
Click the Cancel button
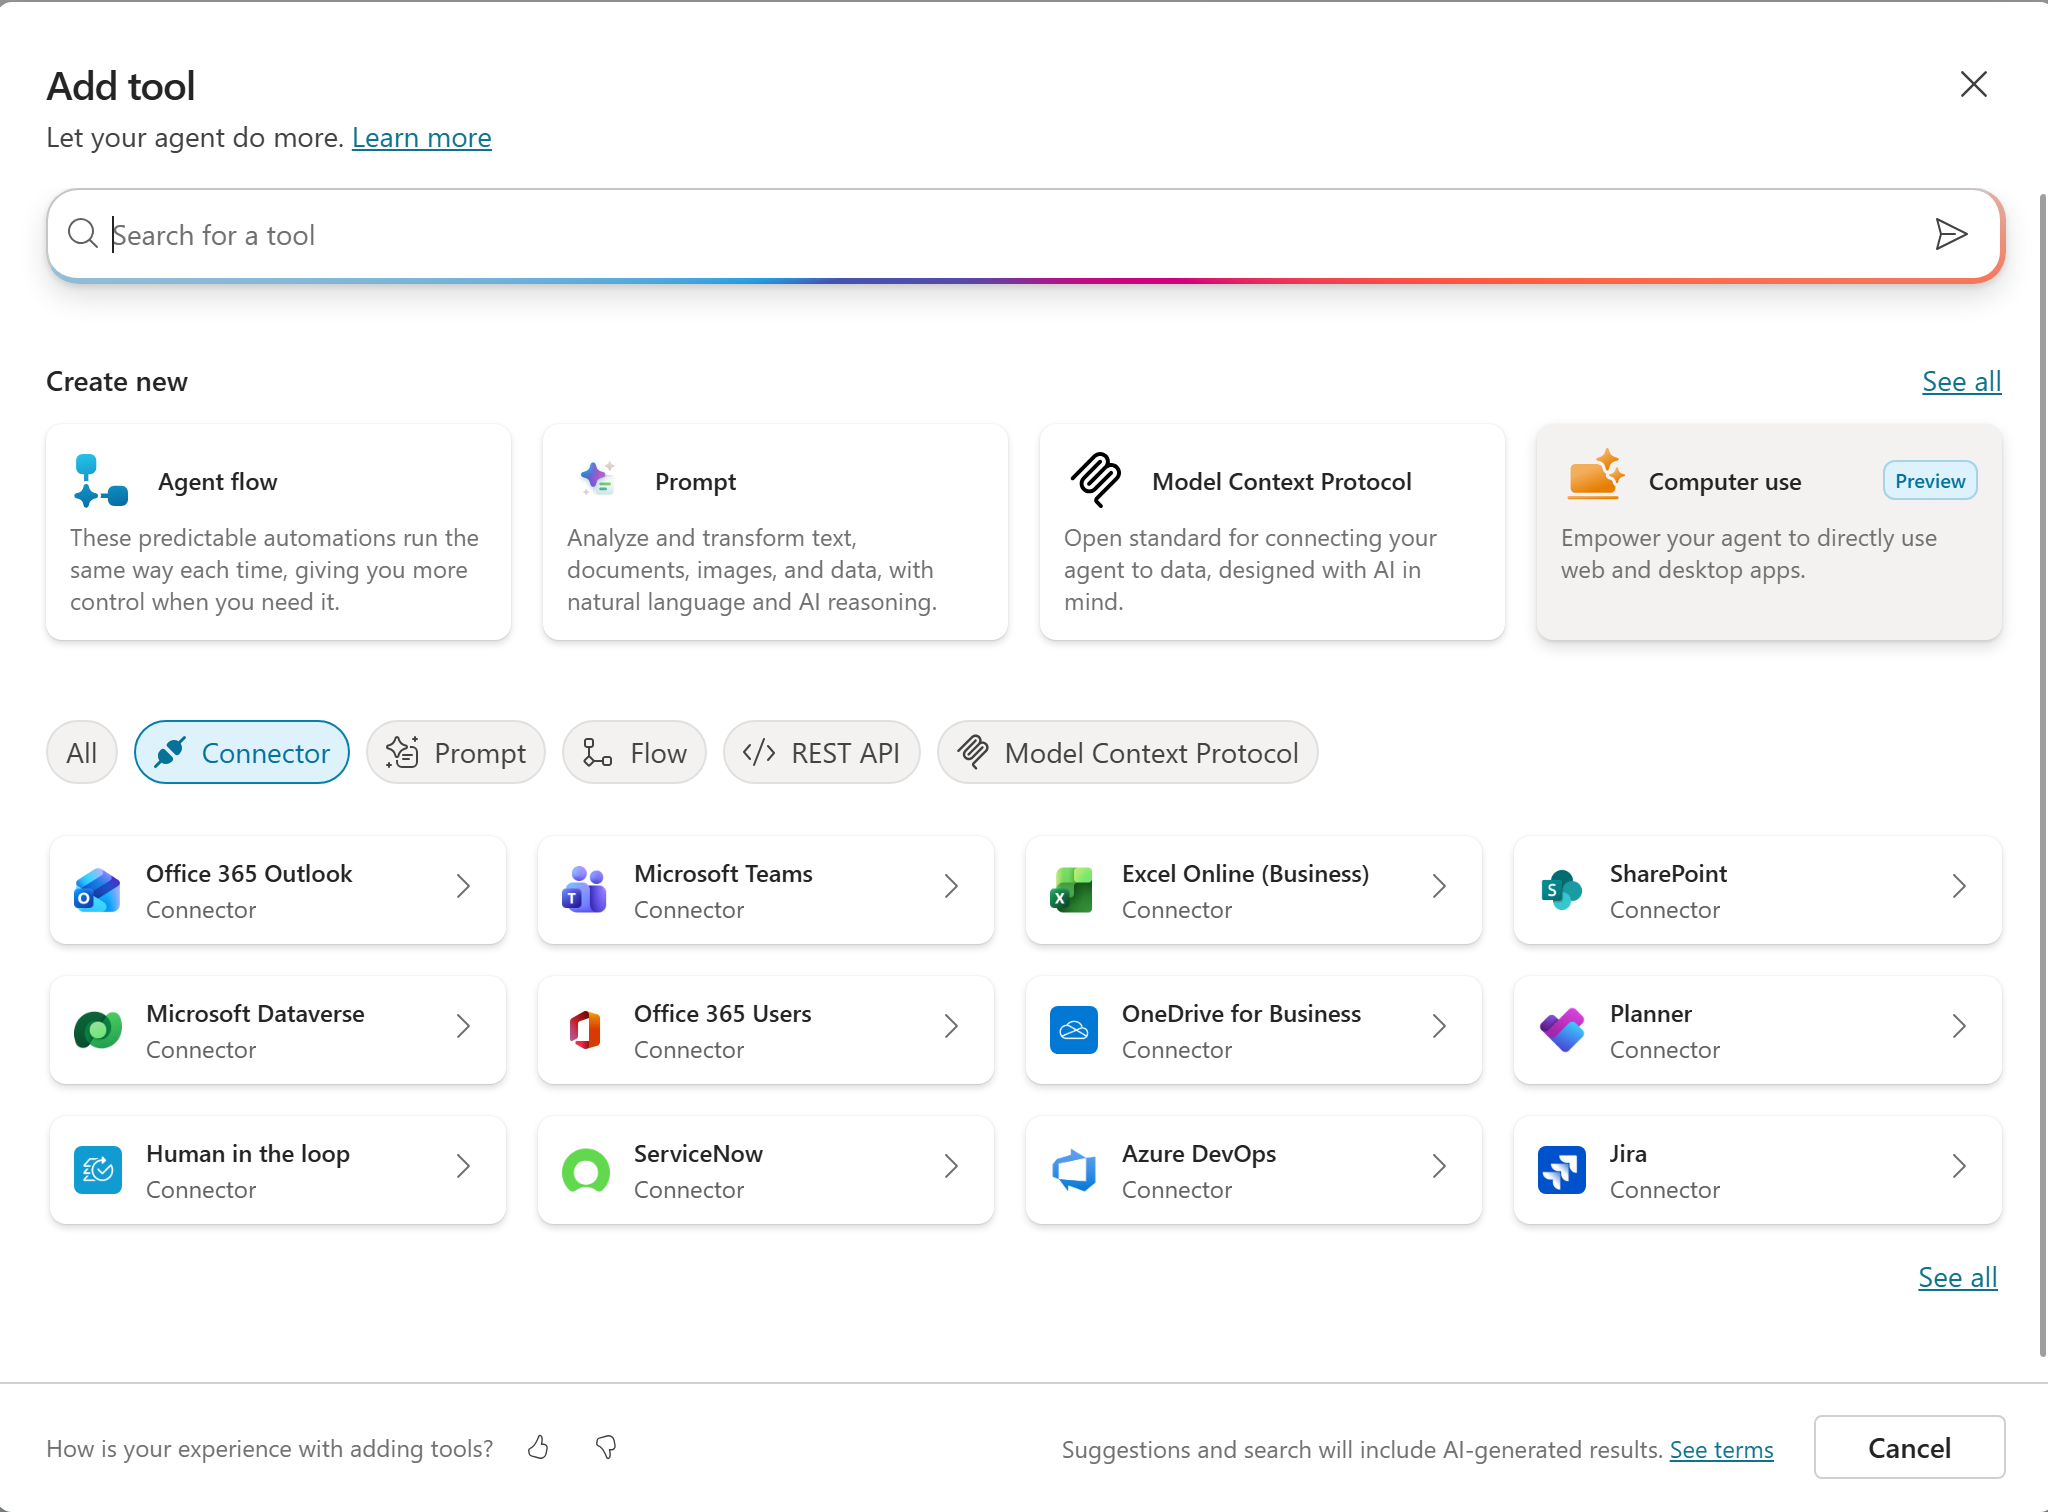tap(1908, 1447)
